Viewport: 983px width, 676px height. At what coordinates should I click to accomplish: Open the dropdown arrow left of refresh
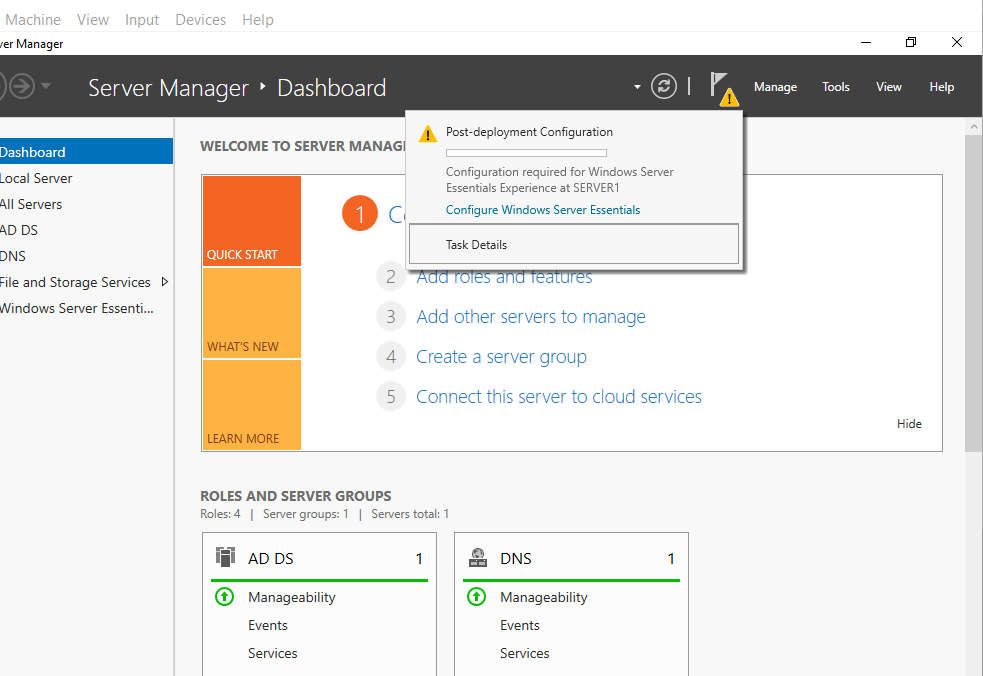click(637, 87)
